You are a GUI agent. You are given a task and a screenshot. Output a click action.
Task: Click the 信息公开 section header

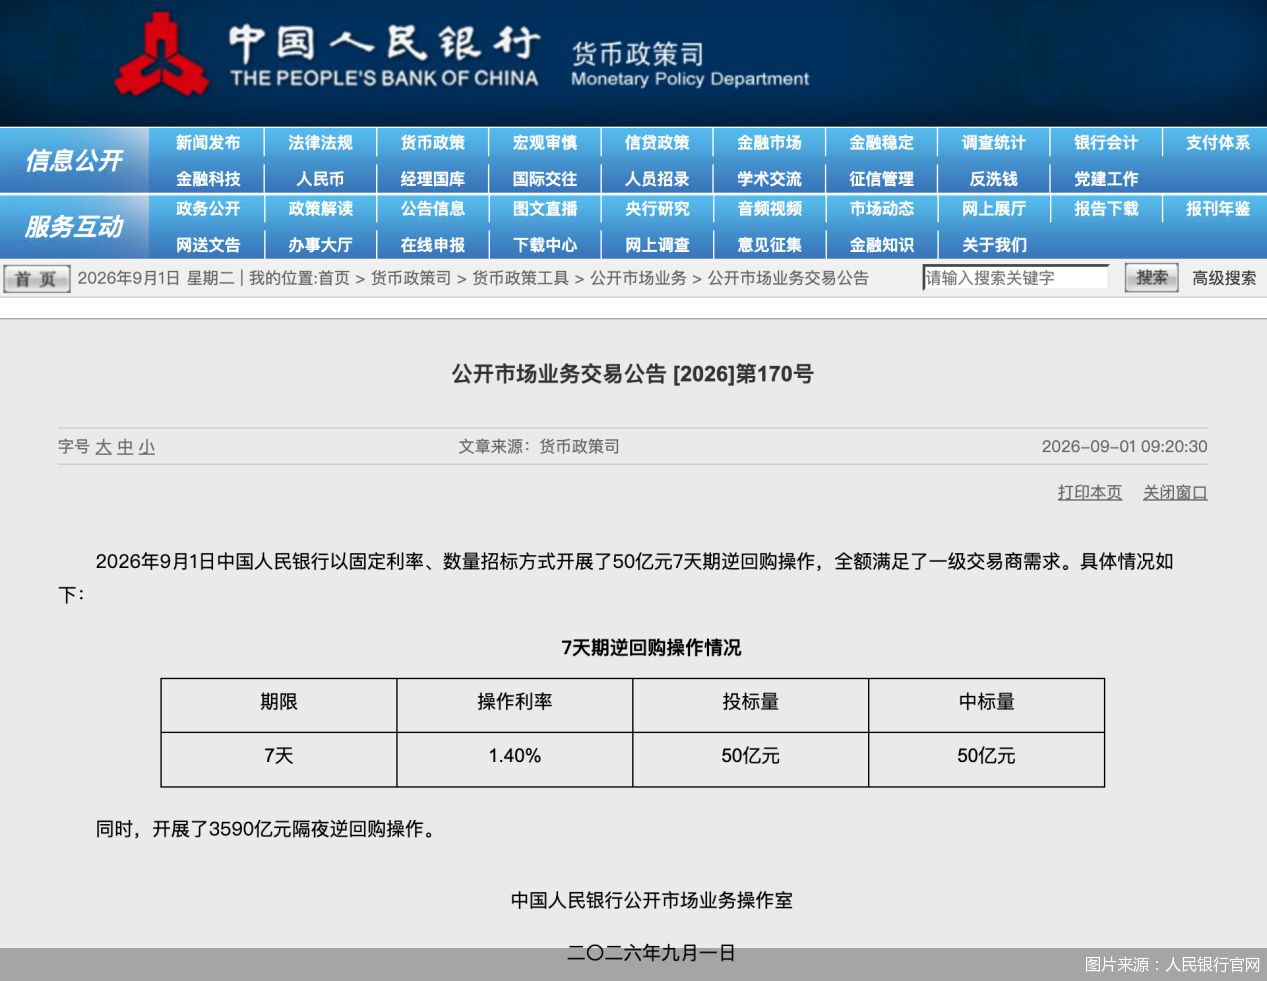74,161
